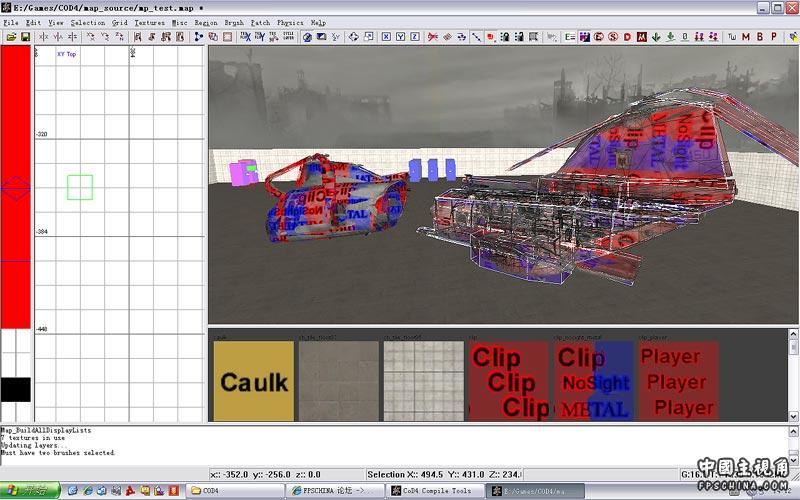Click the Windows Start button
800x500 pixels.
pos(30,491)
